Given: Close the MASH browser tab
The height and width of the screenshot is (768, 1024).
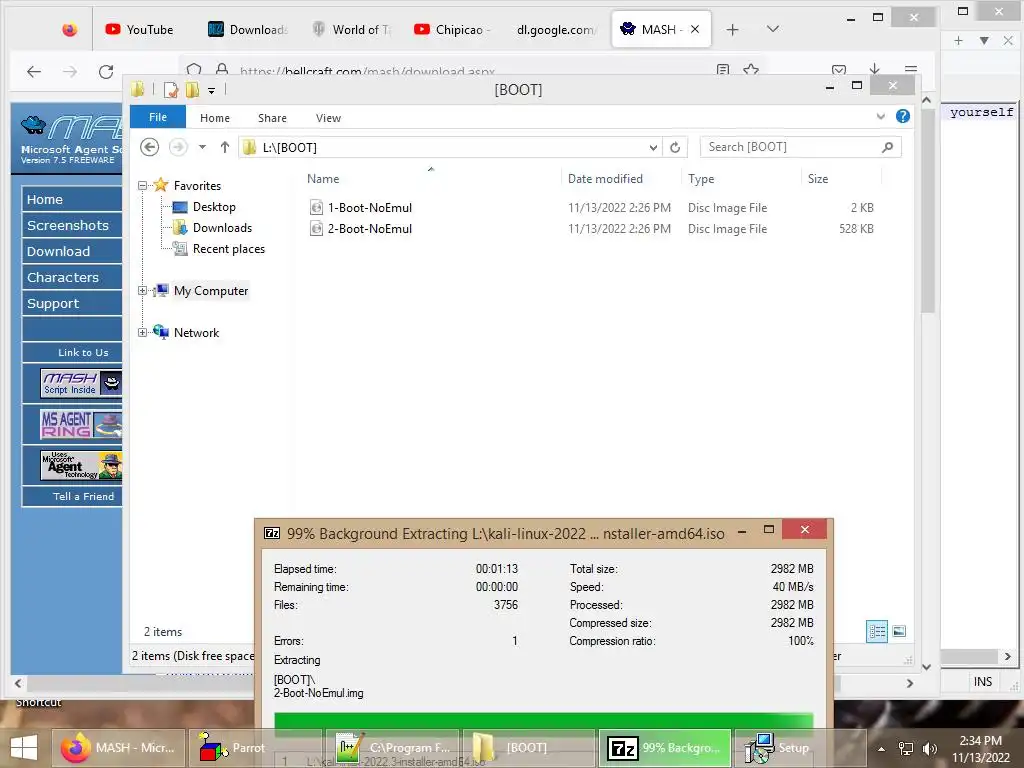Looking at the screenshot, I should [695, 29].
